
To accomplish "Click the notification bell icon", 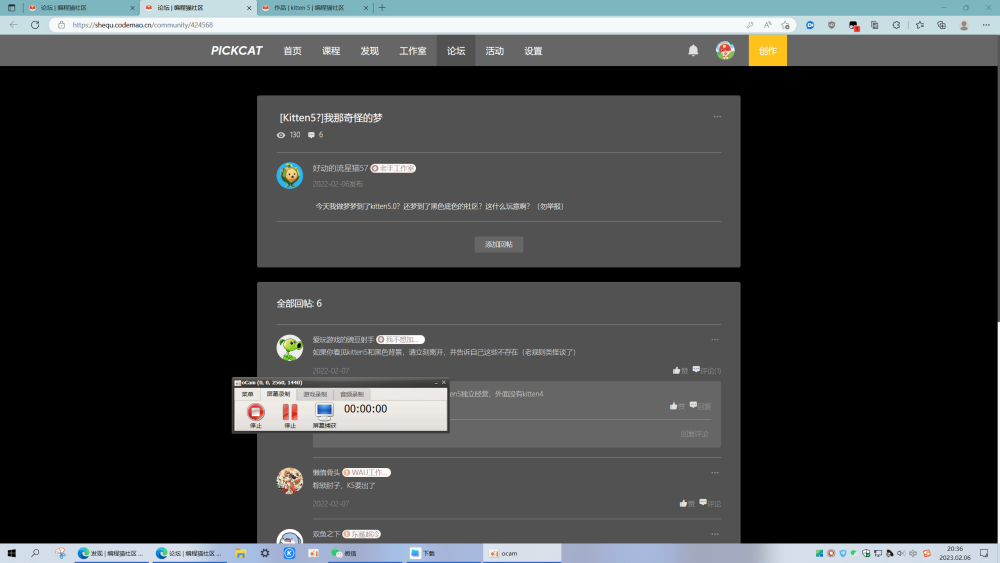I will 693,50.
